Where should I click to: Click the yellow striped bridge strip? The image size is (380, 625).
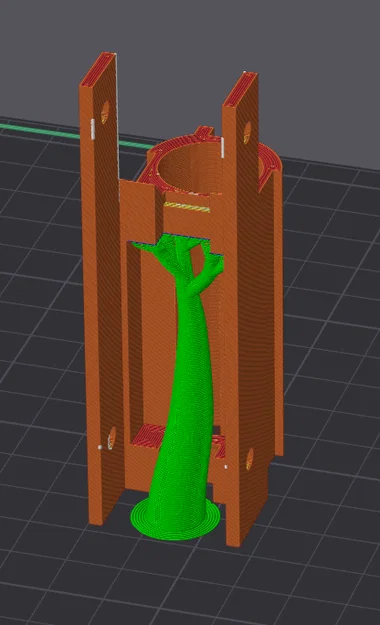[x=187, y=207]
